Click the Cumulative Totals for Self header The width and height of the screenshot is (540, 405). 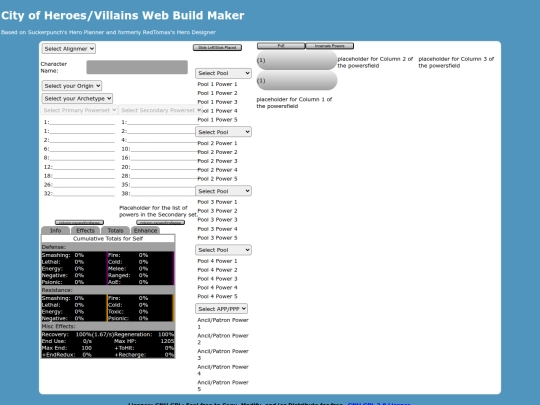tap(108, 239)
